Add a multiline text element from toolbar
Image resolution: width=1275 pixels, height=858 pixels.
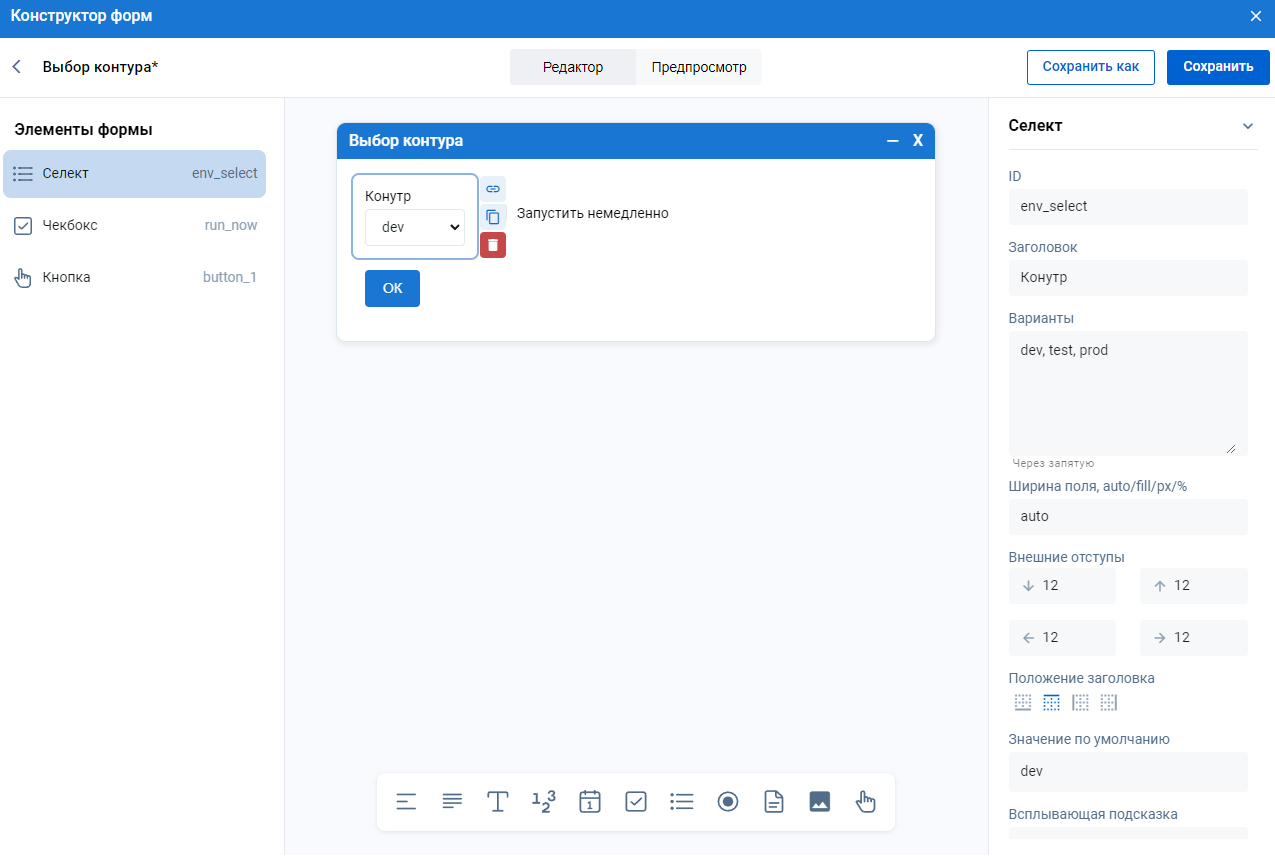(452, 802)
